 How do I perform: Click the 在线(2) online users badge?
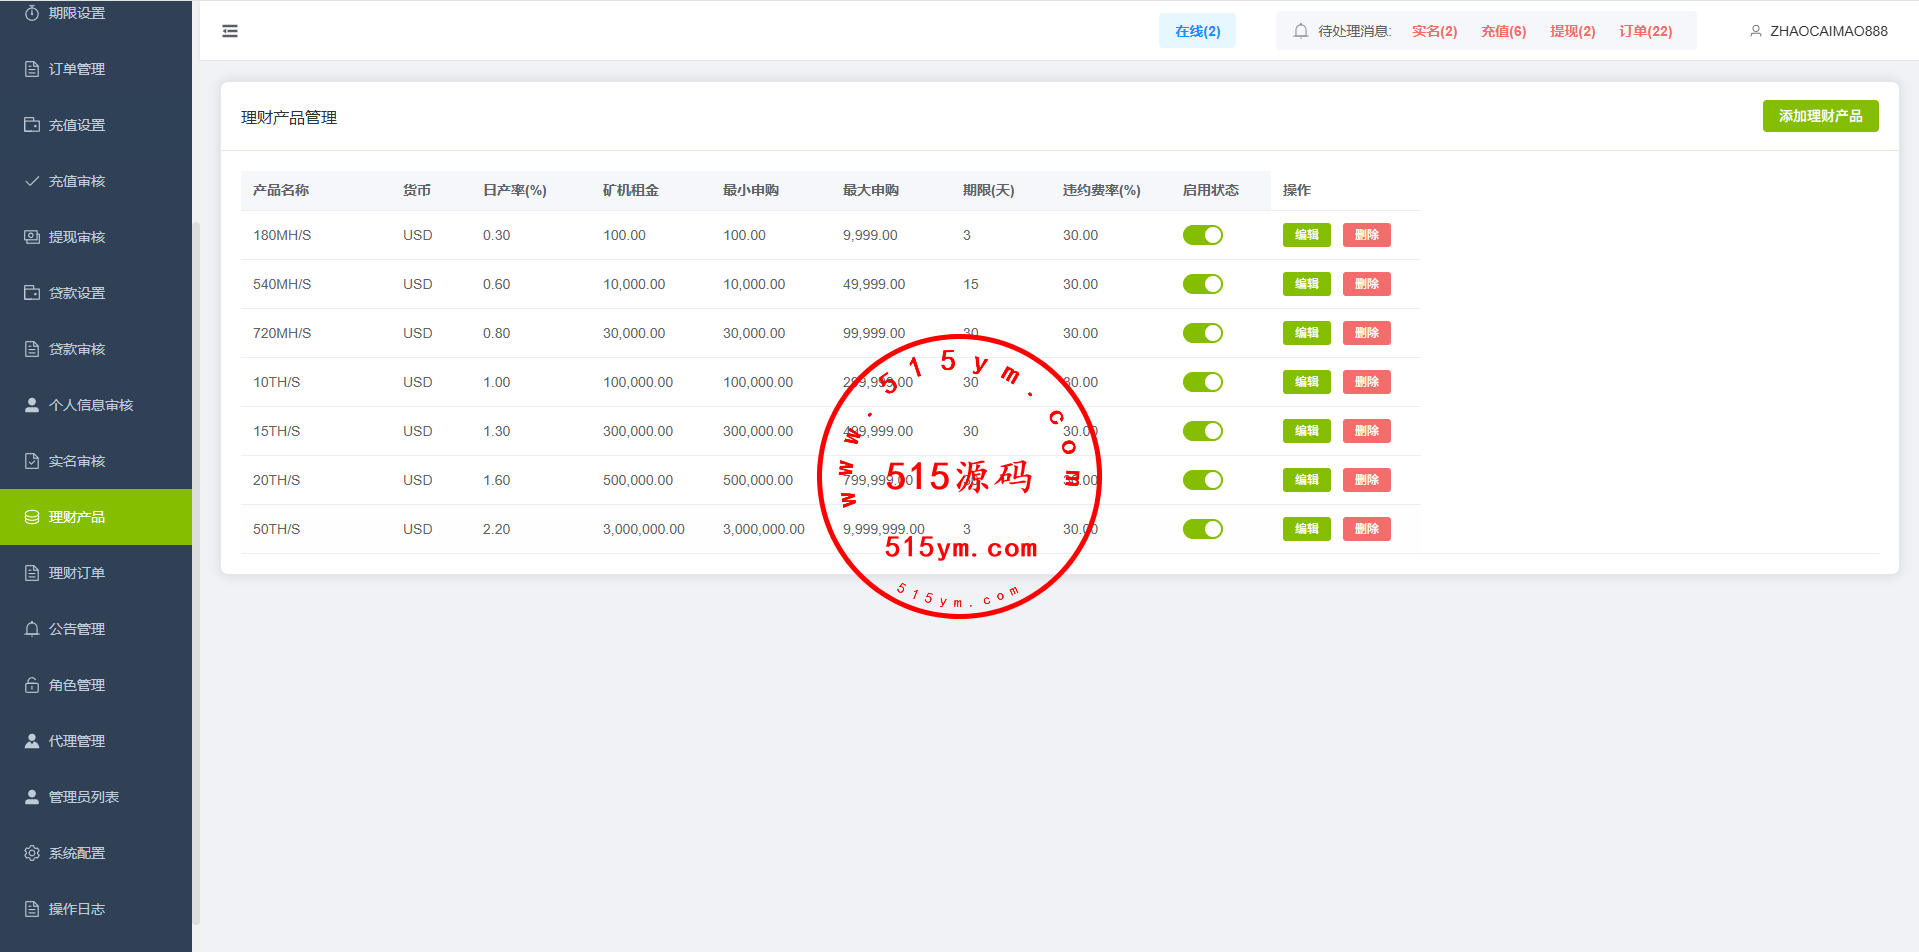(1197, 31)
